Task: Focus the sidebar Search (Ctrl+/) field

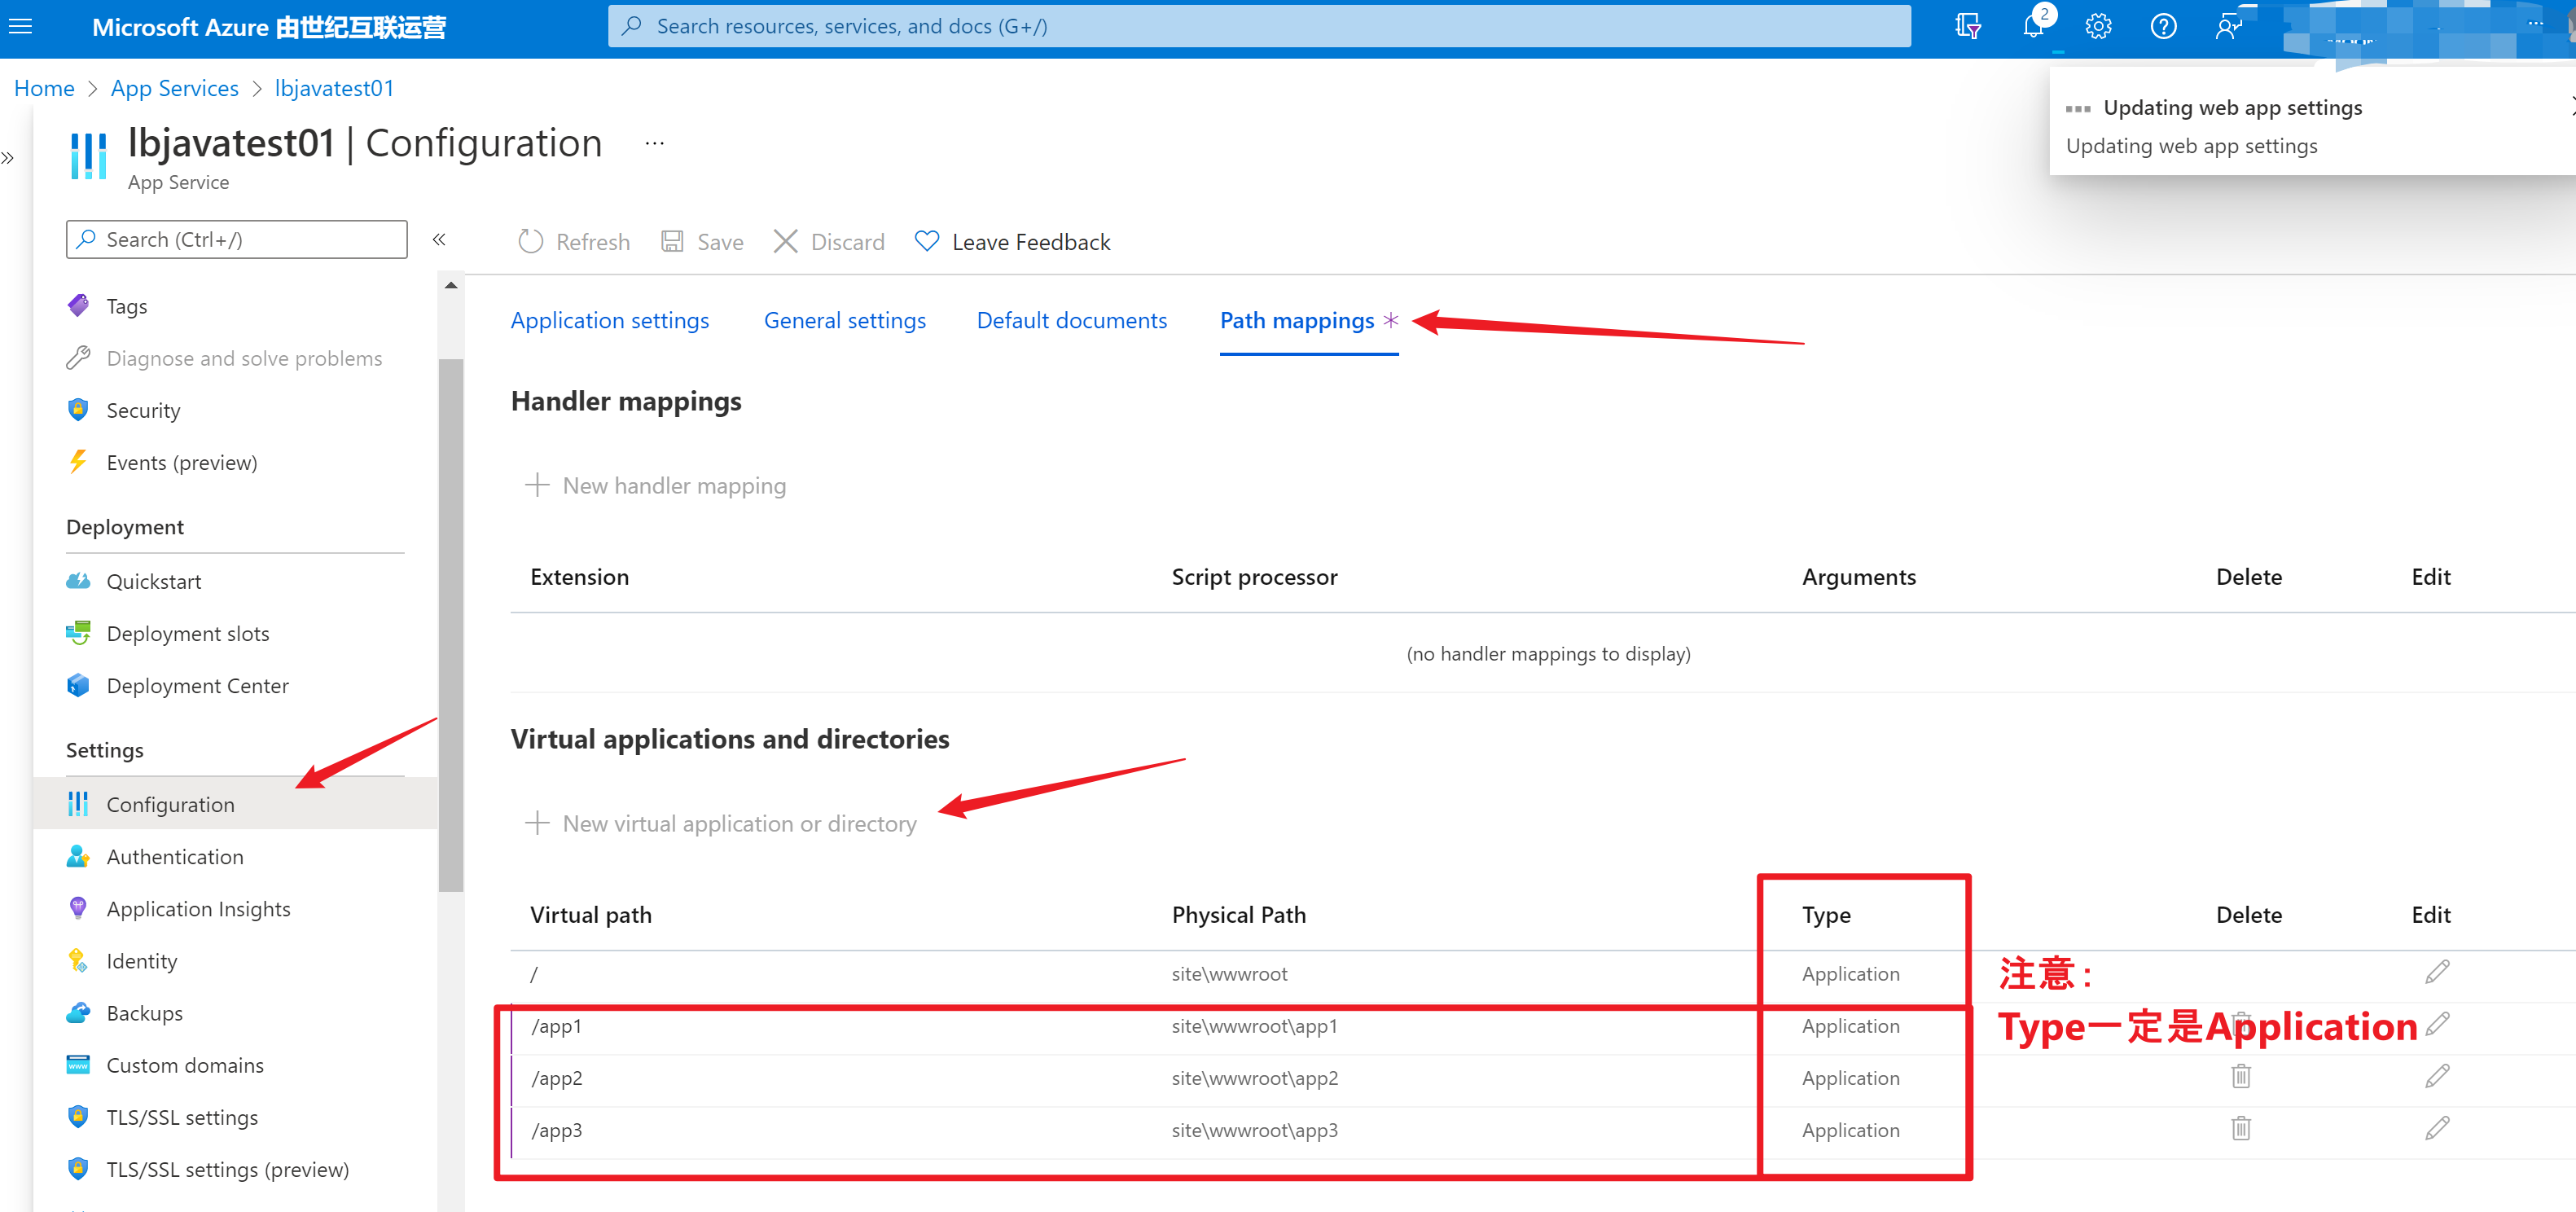Action: [x=237, y=240]
